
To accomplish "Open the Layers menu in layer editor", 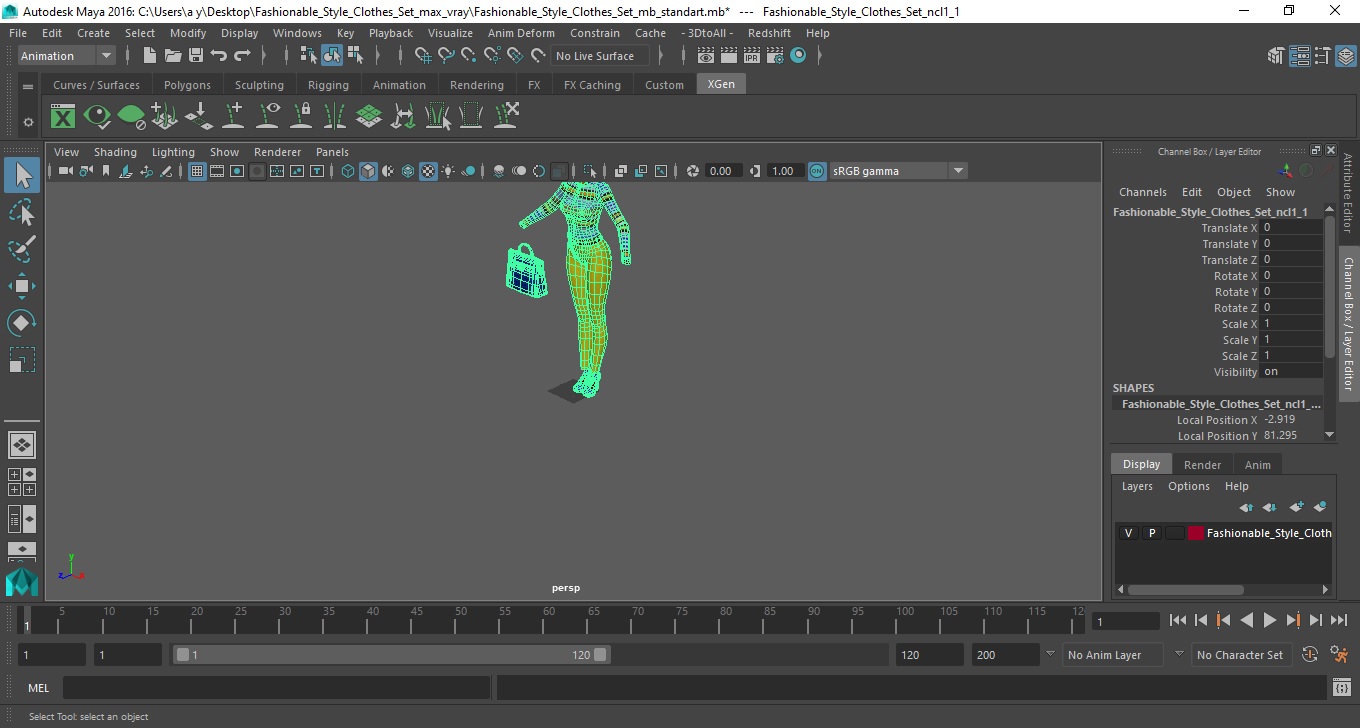I will (1137, 486).
